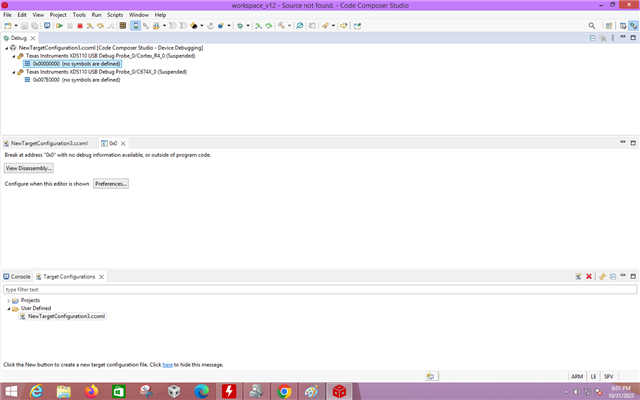Open the dropdown next to the Load Program icon
This screenshot has height=400, width=640.
(x=229, y=26)
